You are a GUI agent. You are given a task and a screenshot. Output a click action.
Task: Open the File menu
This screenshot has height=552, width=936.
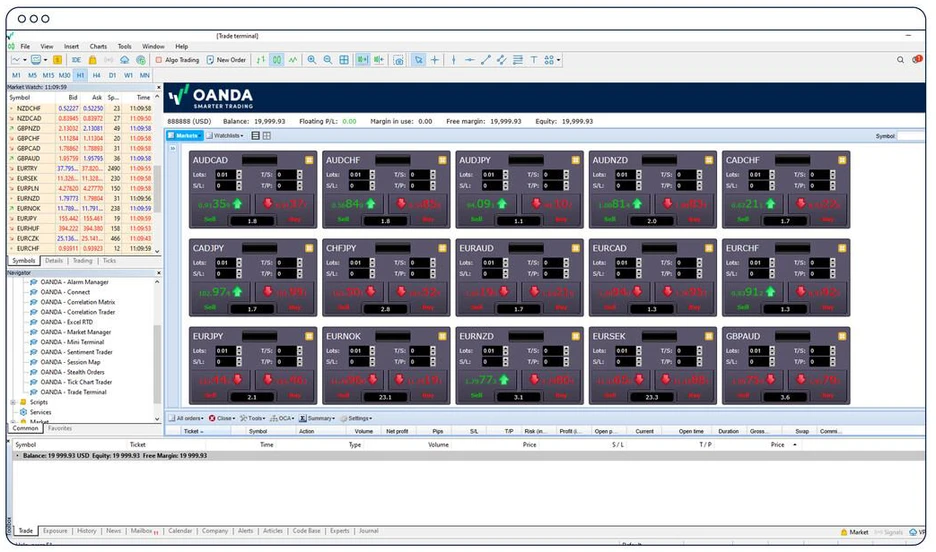pos(25,47)
